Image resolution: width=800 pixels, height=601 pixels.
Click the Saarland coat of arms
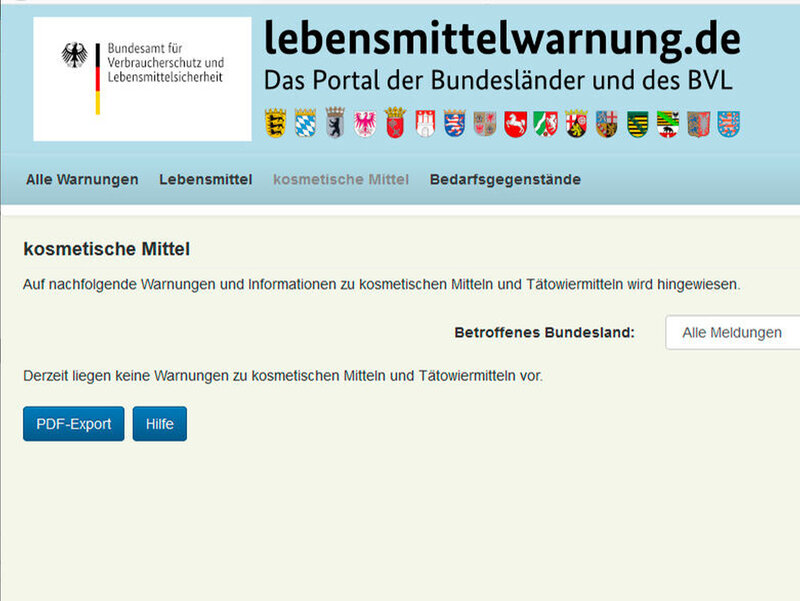[607, 124]
